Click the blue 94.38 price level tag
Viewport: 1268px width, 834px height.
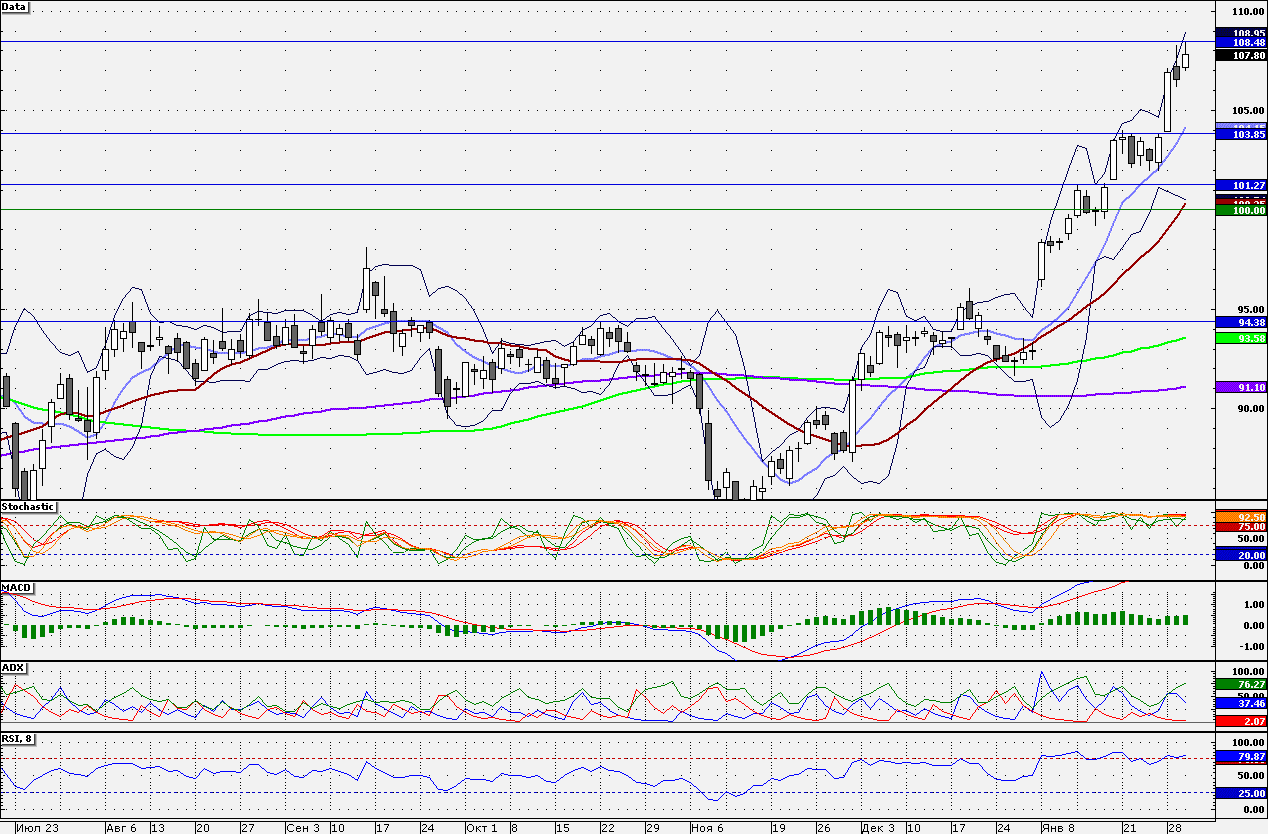(1240, 323)
